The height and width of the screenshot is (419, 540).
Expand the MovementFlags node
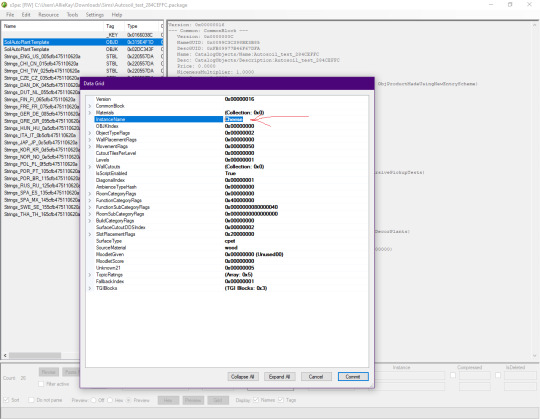tap(90, 146)
